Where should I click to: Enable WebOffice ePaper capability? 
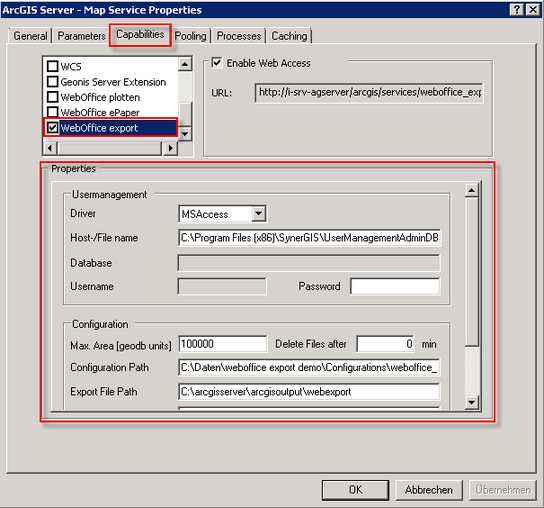pyautogui.click(x=52, y=112)
